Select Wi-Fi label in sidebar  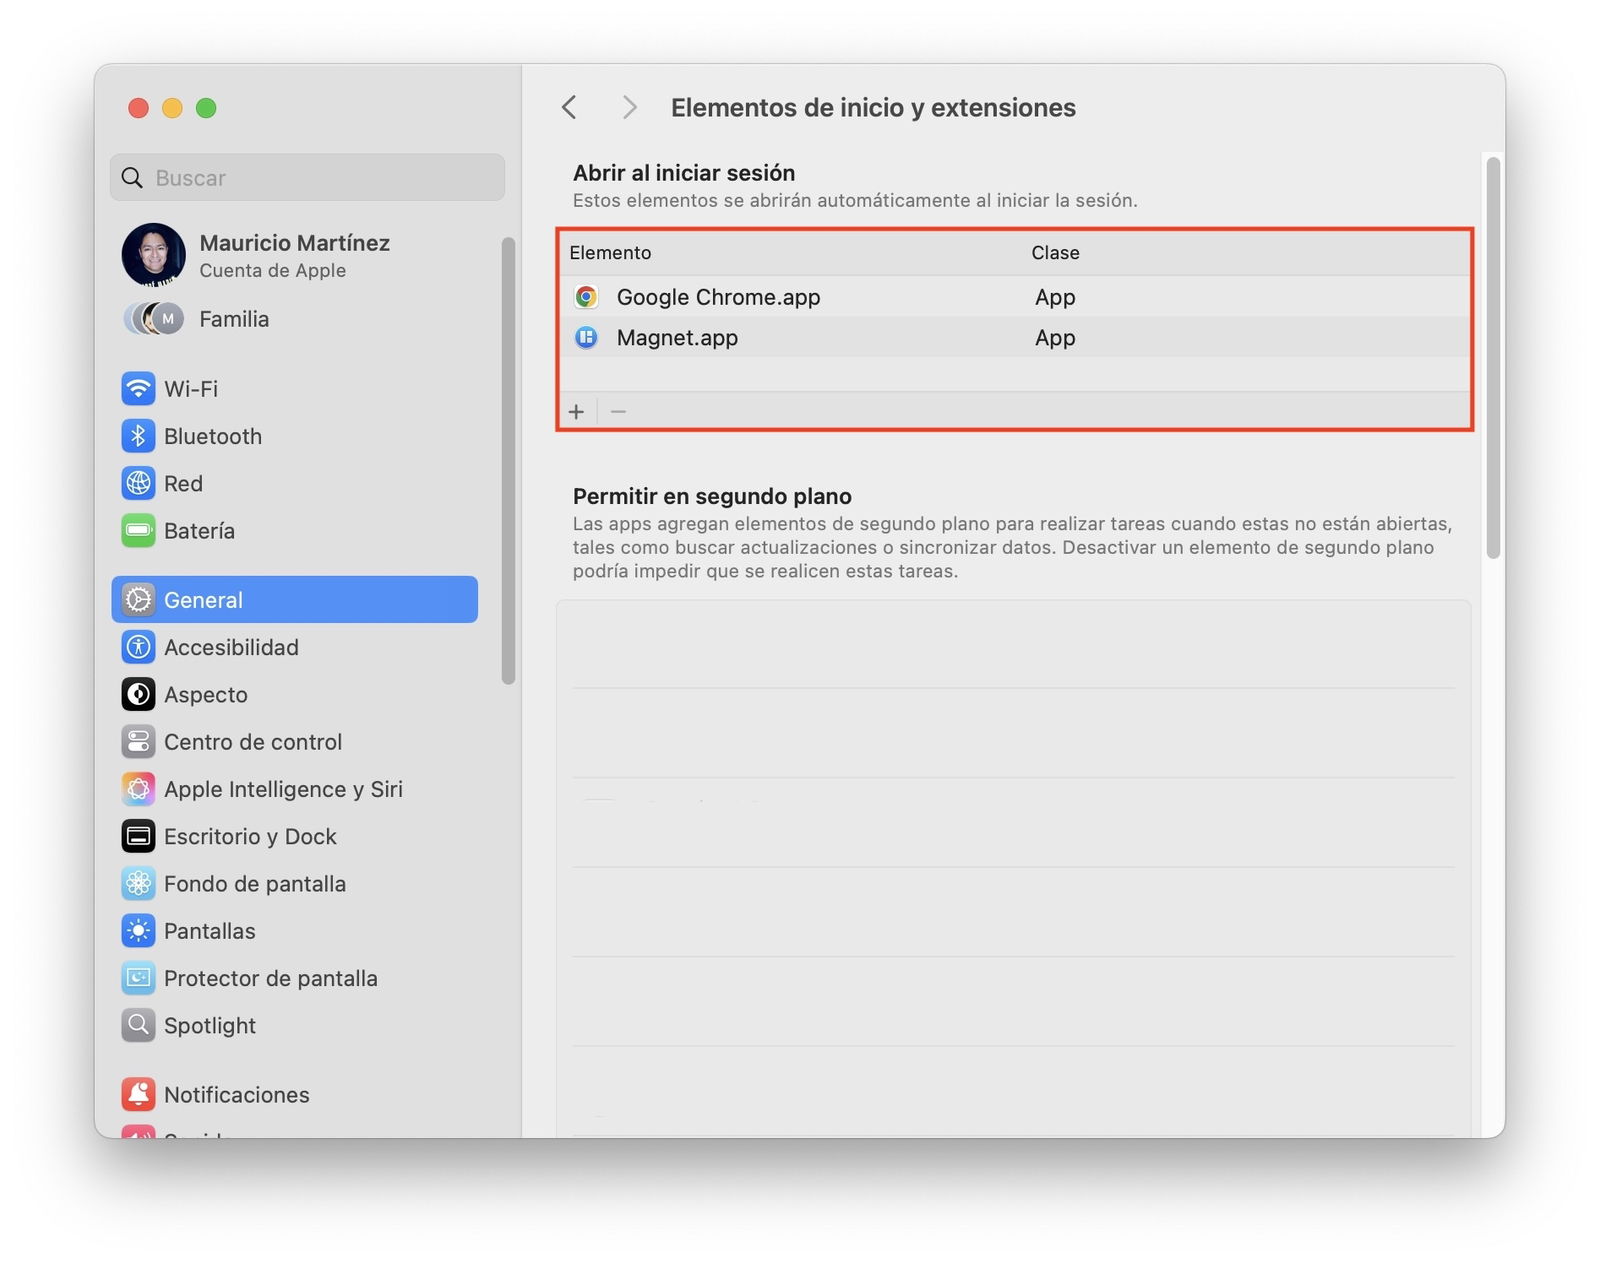(191, 389)
